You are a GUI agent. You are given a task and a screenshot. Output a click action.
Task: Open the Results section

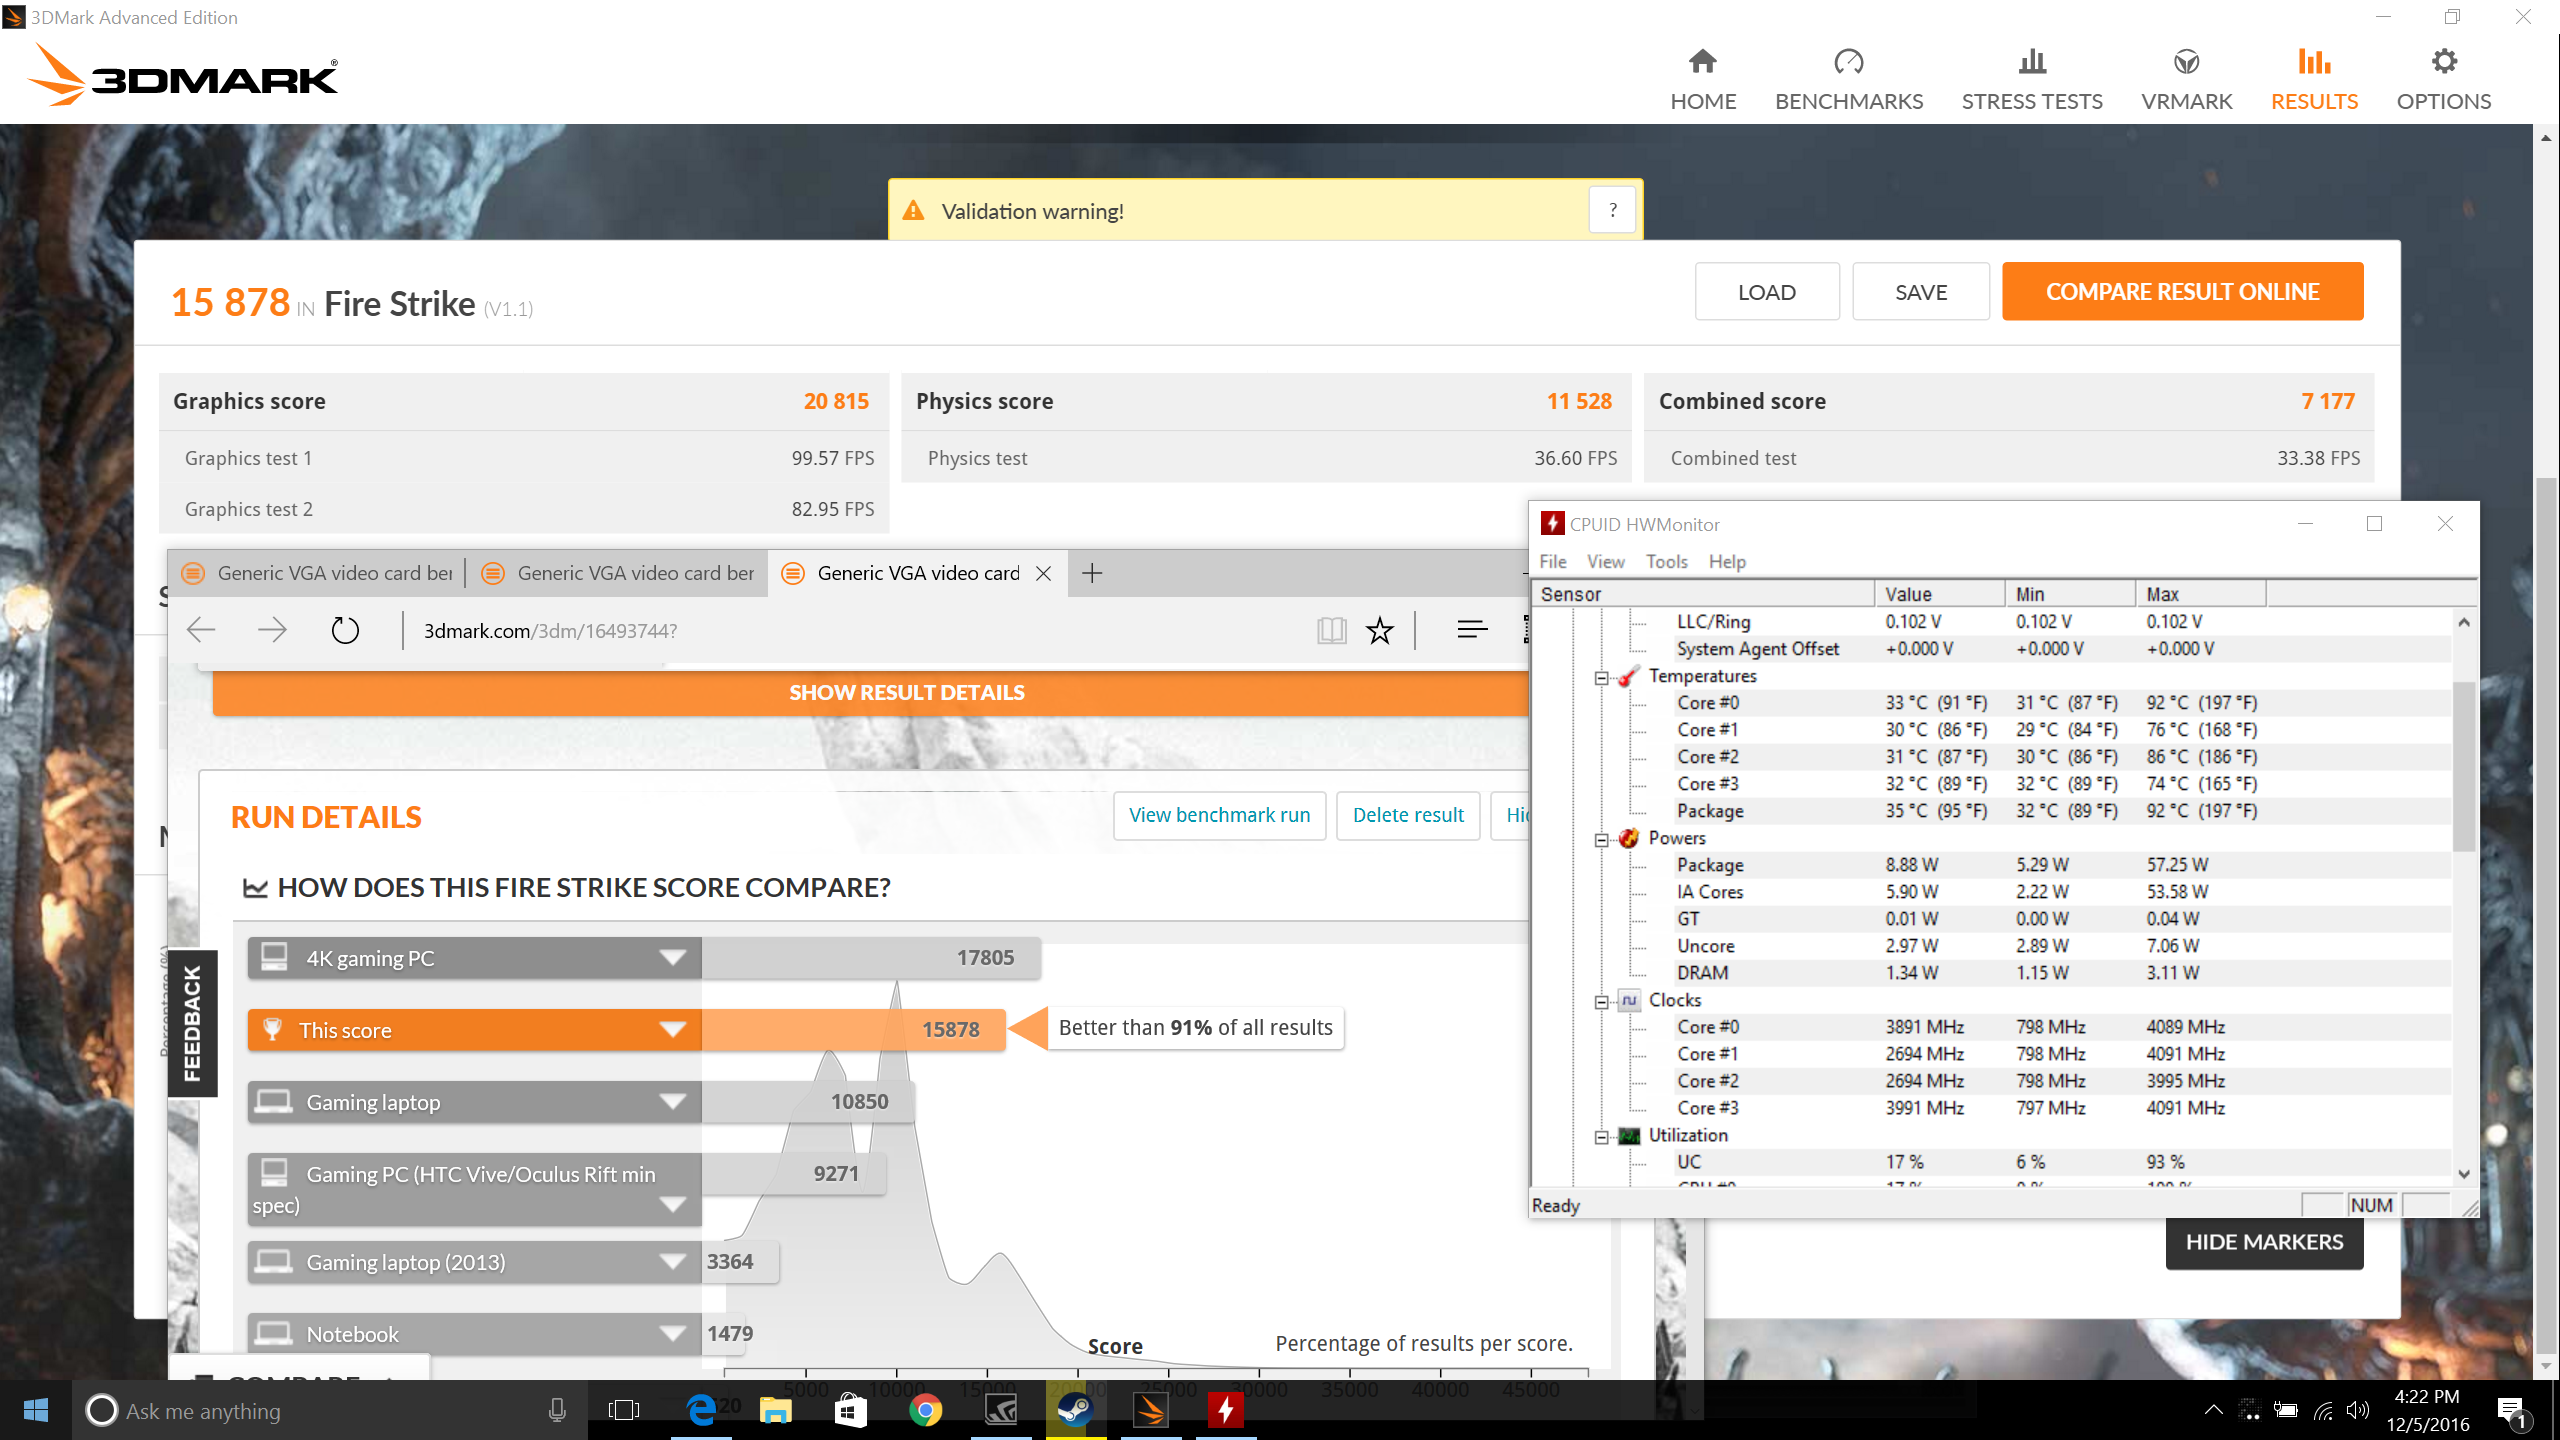[x=2314, y=80]
